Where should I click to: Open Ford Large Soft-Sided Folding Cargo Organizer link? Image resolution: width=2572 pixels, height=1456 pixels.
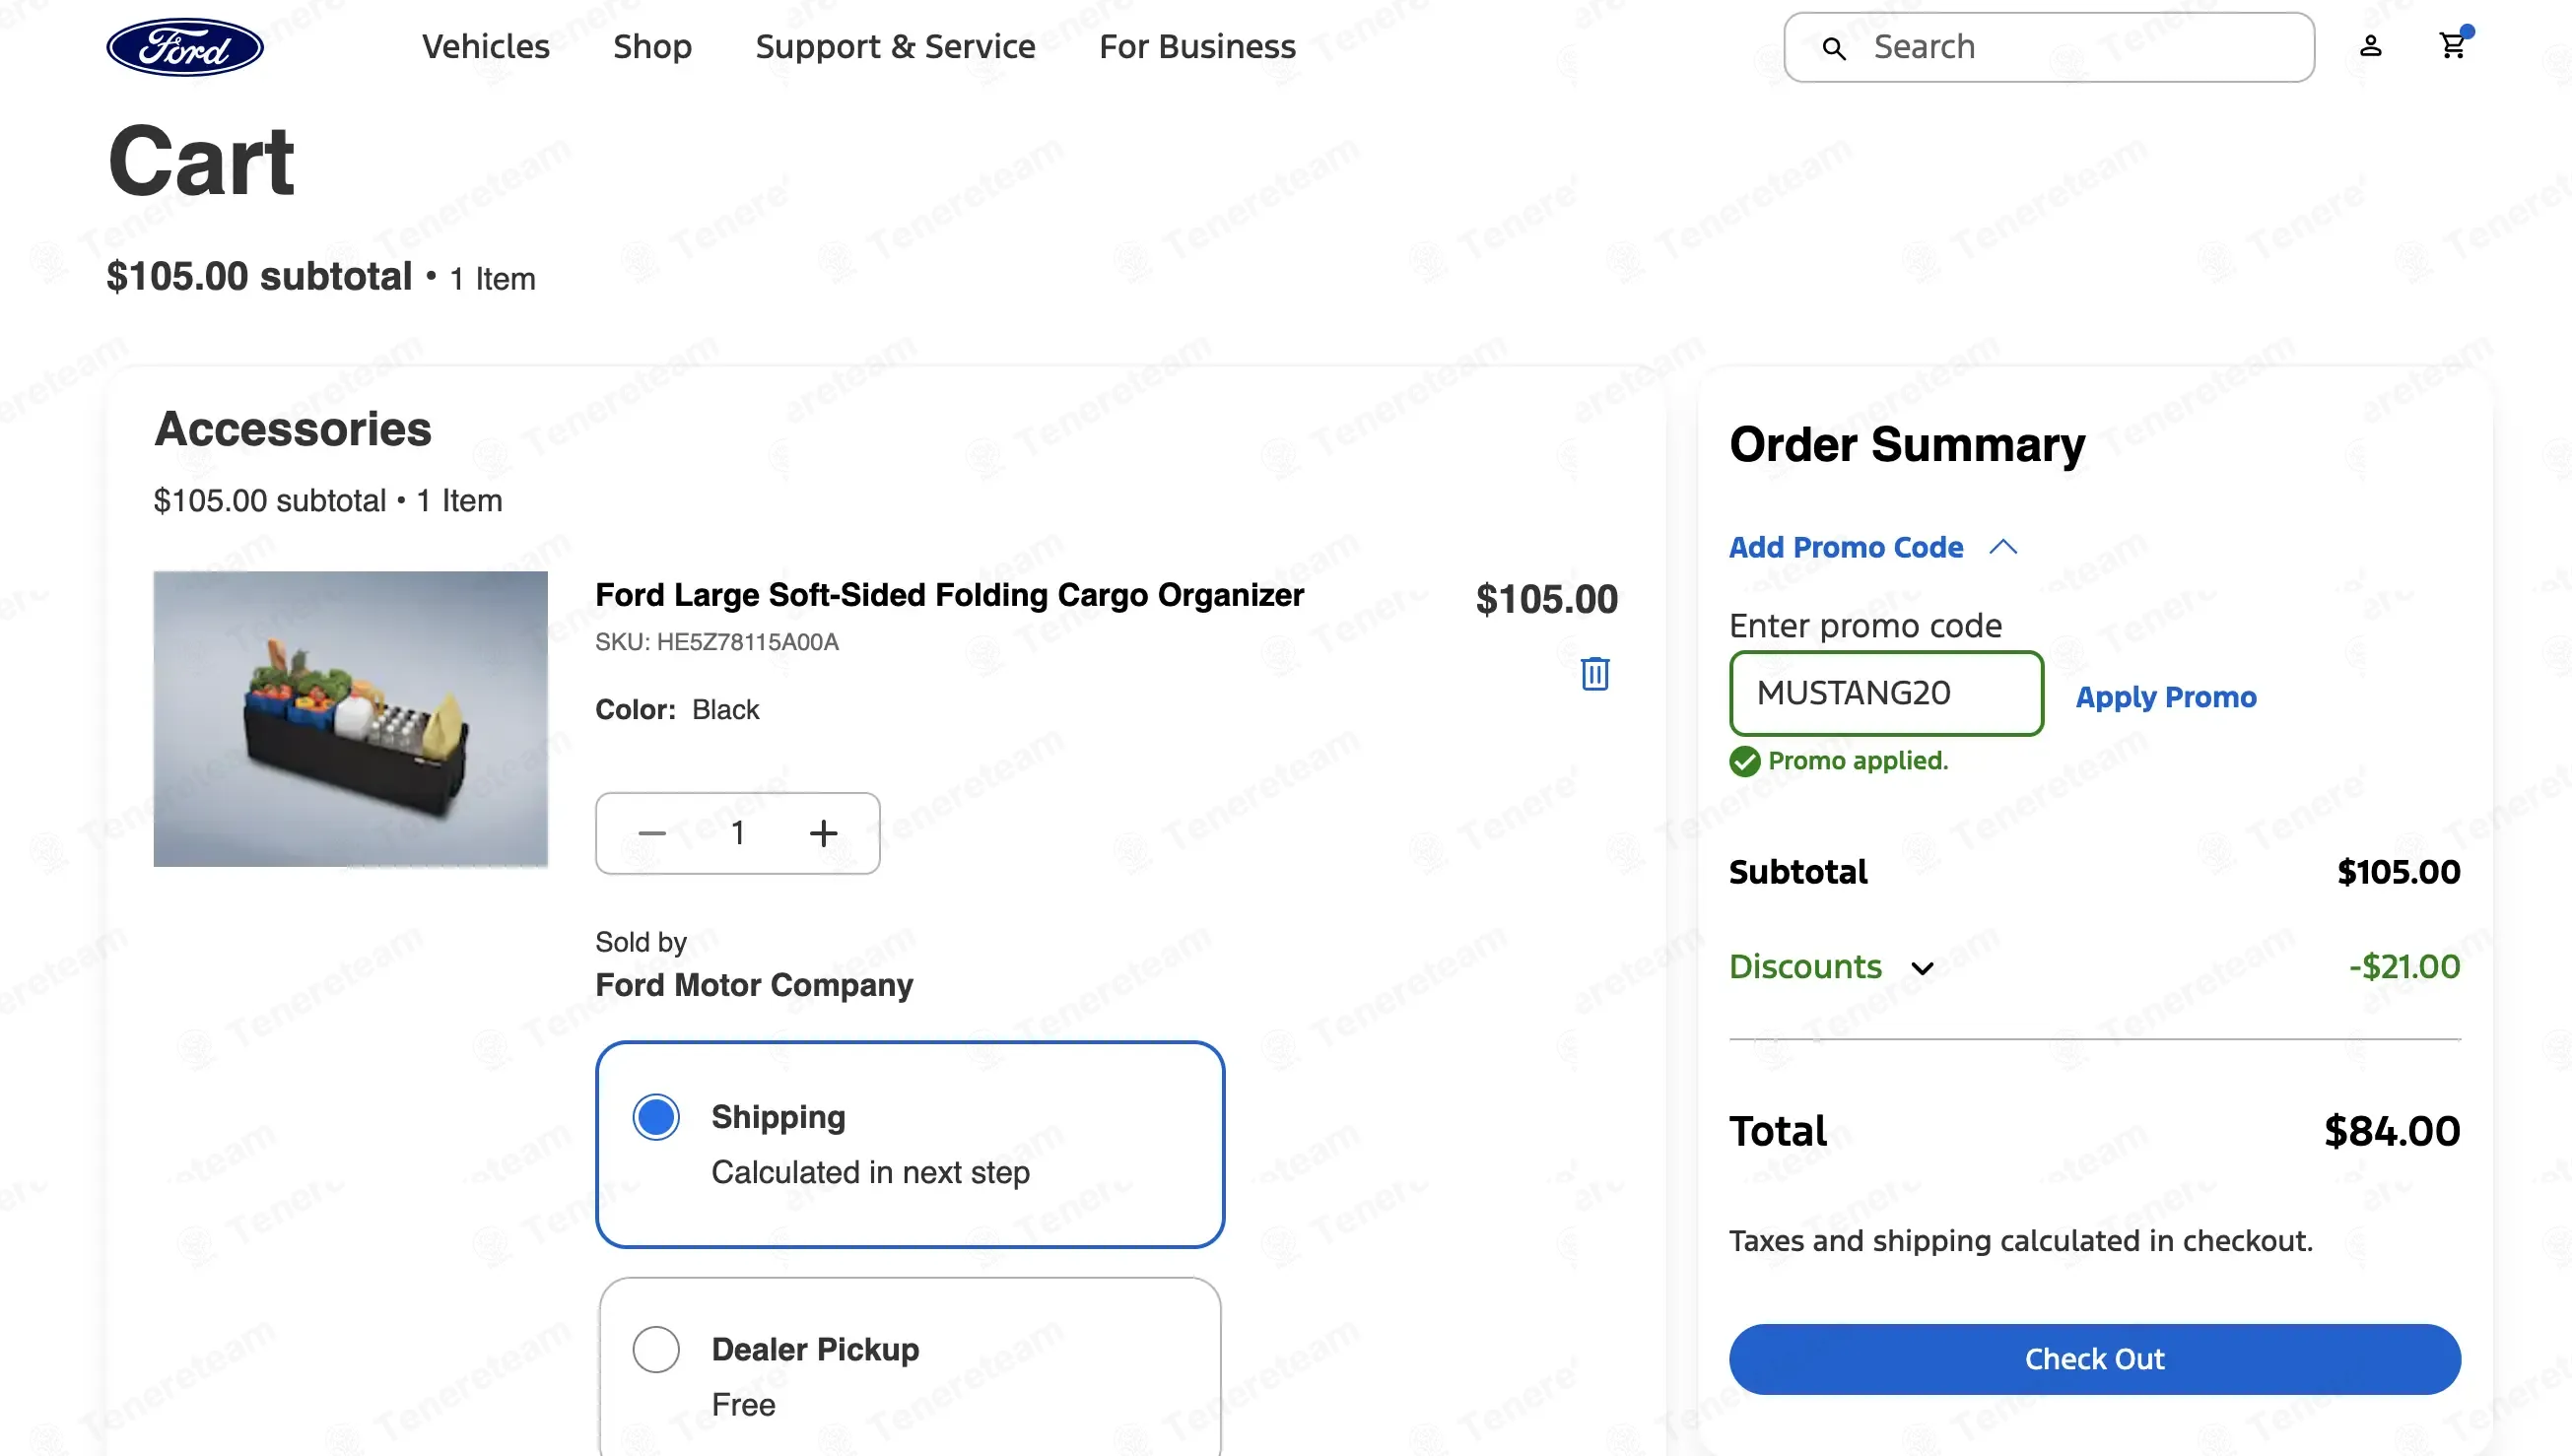(x=949, y=595)
